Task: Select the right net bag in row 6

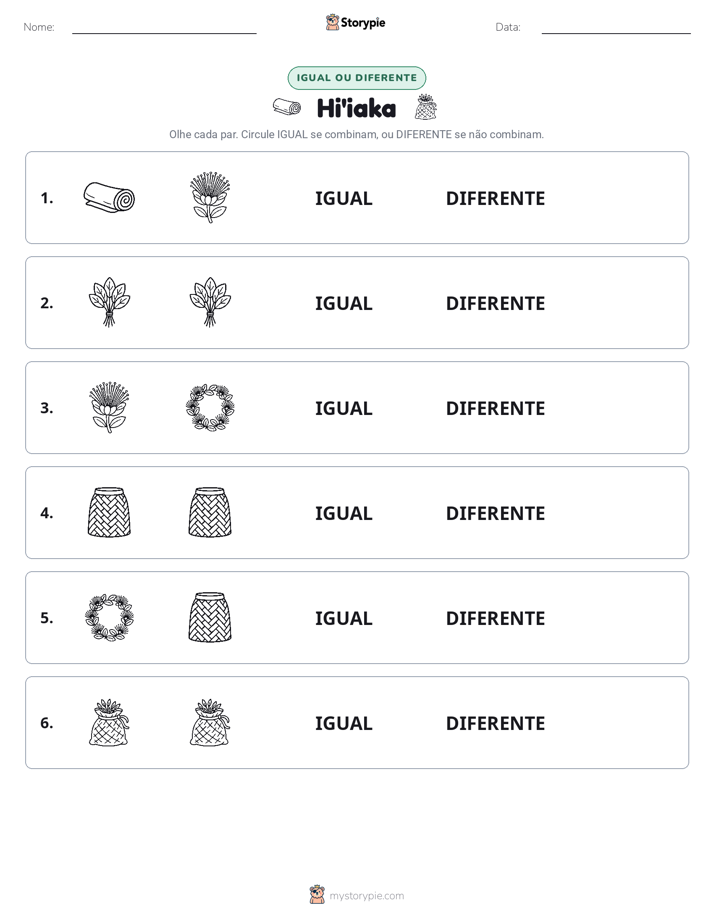Action: (210, 722)
